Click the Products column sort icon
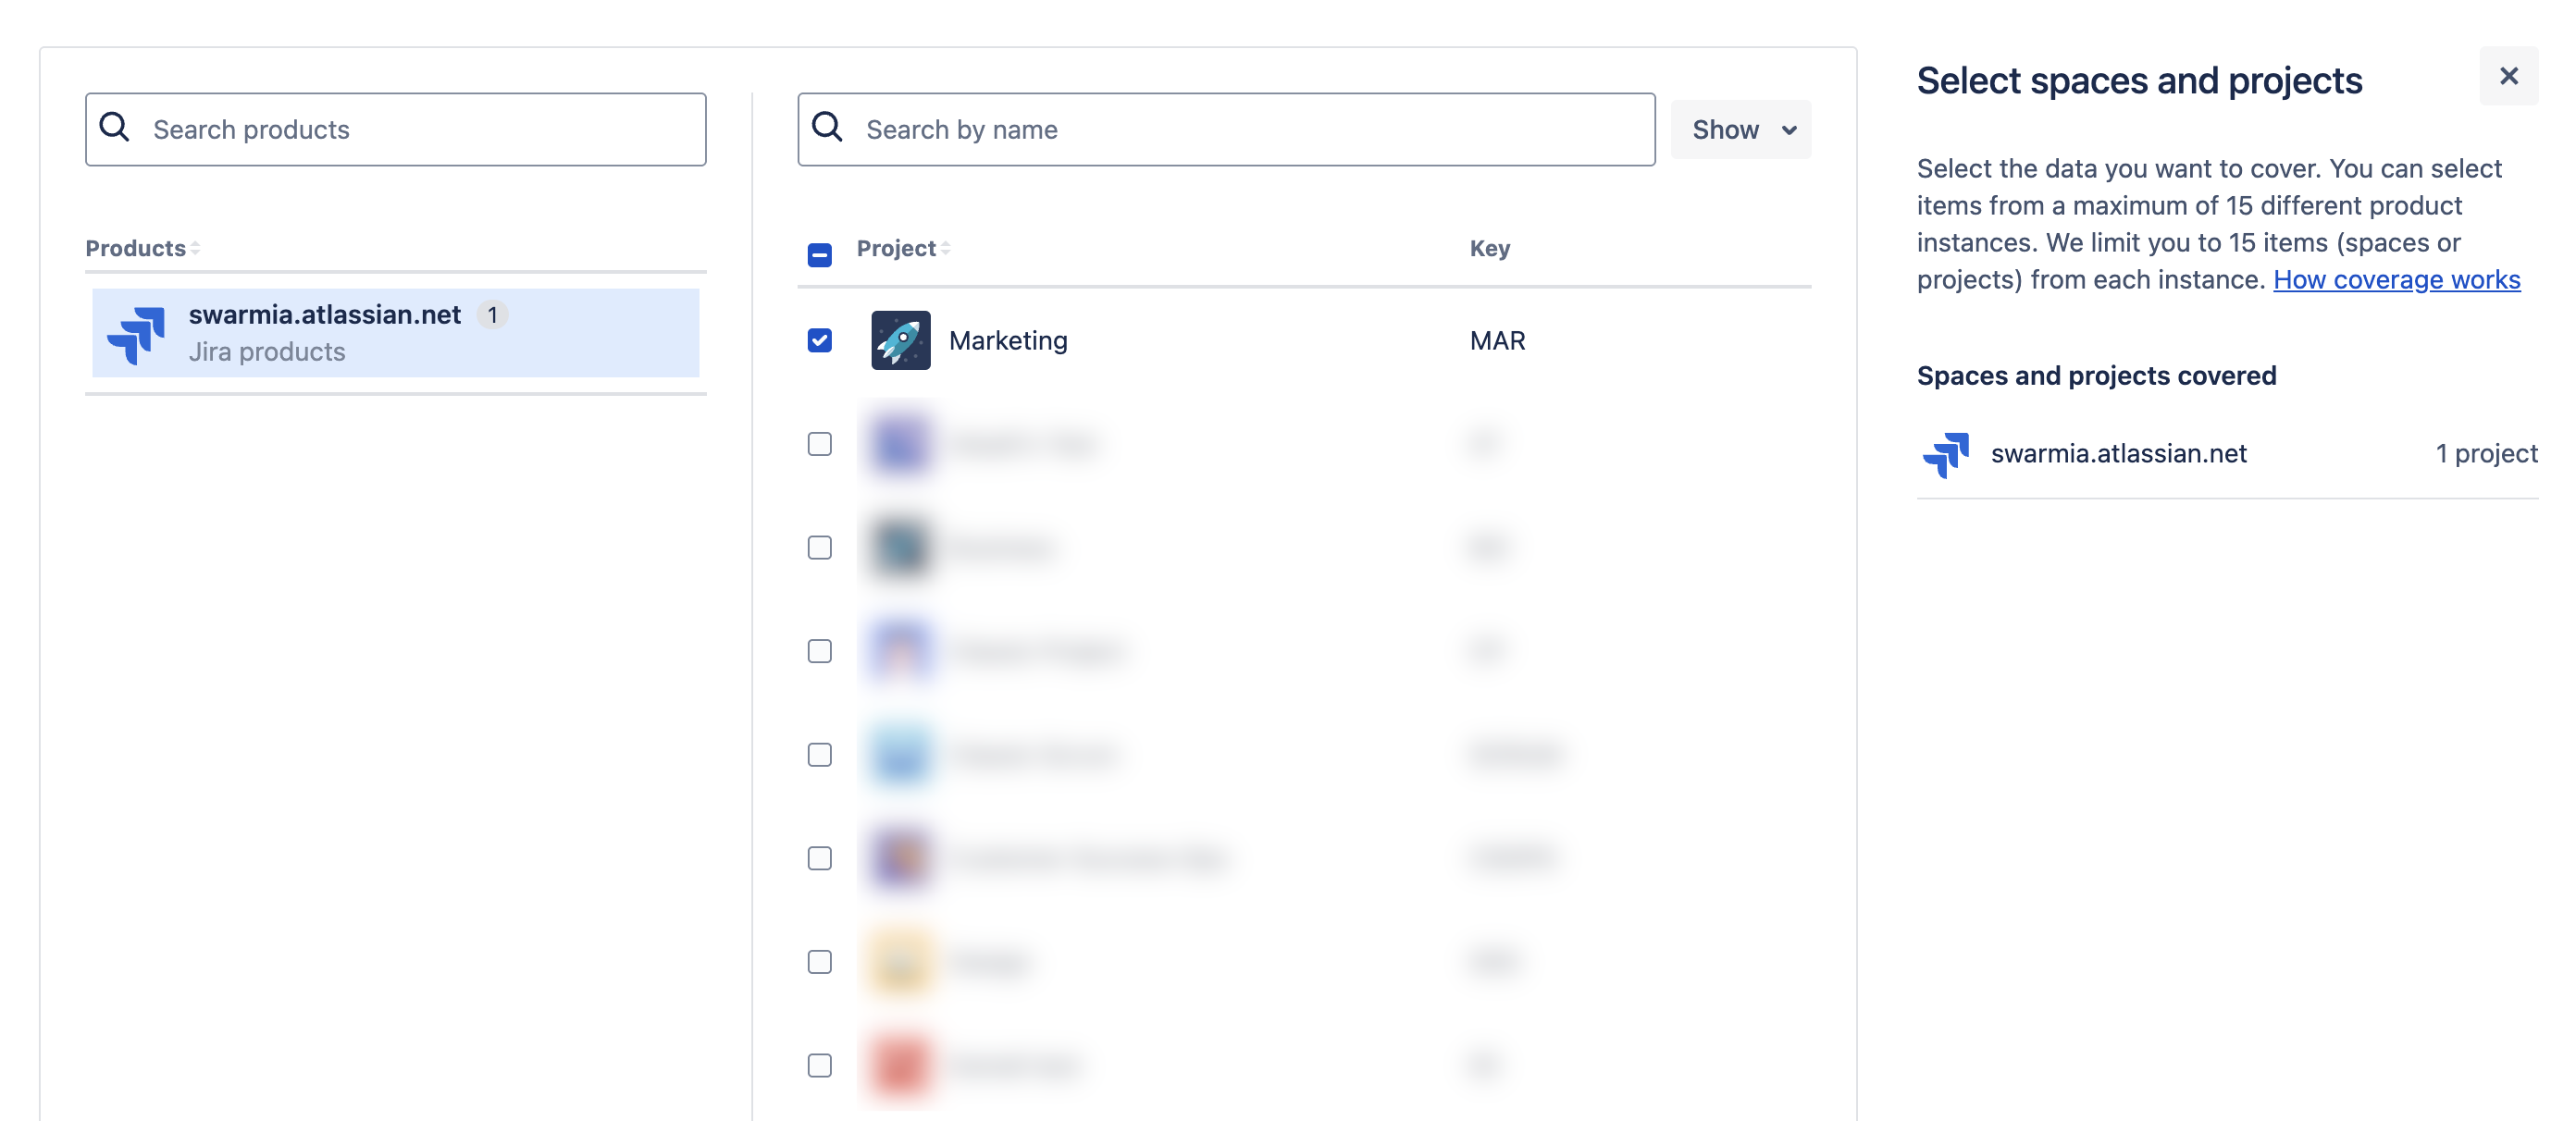 195,248
